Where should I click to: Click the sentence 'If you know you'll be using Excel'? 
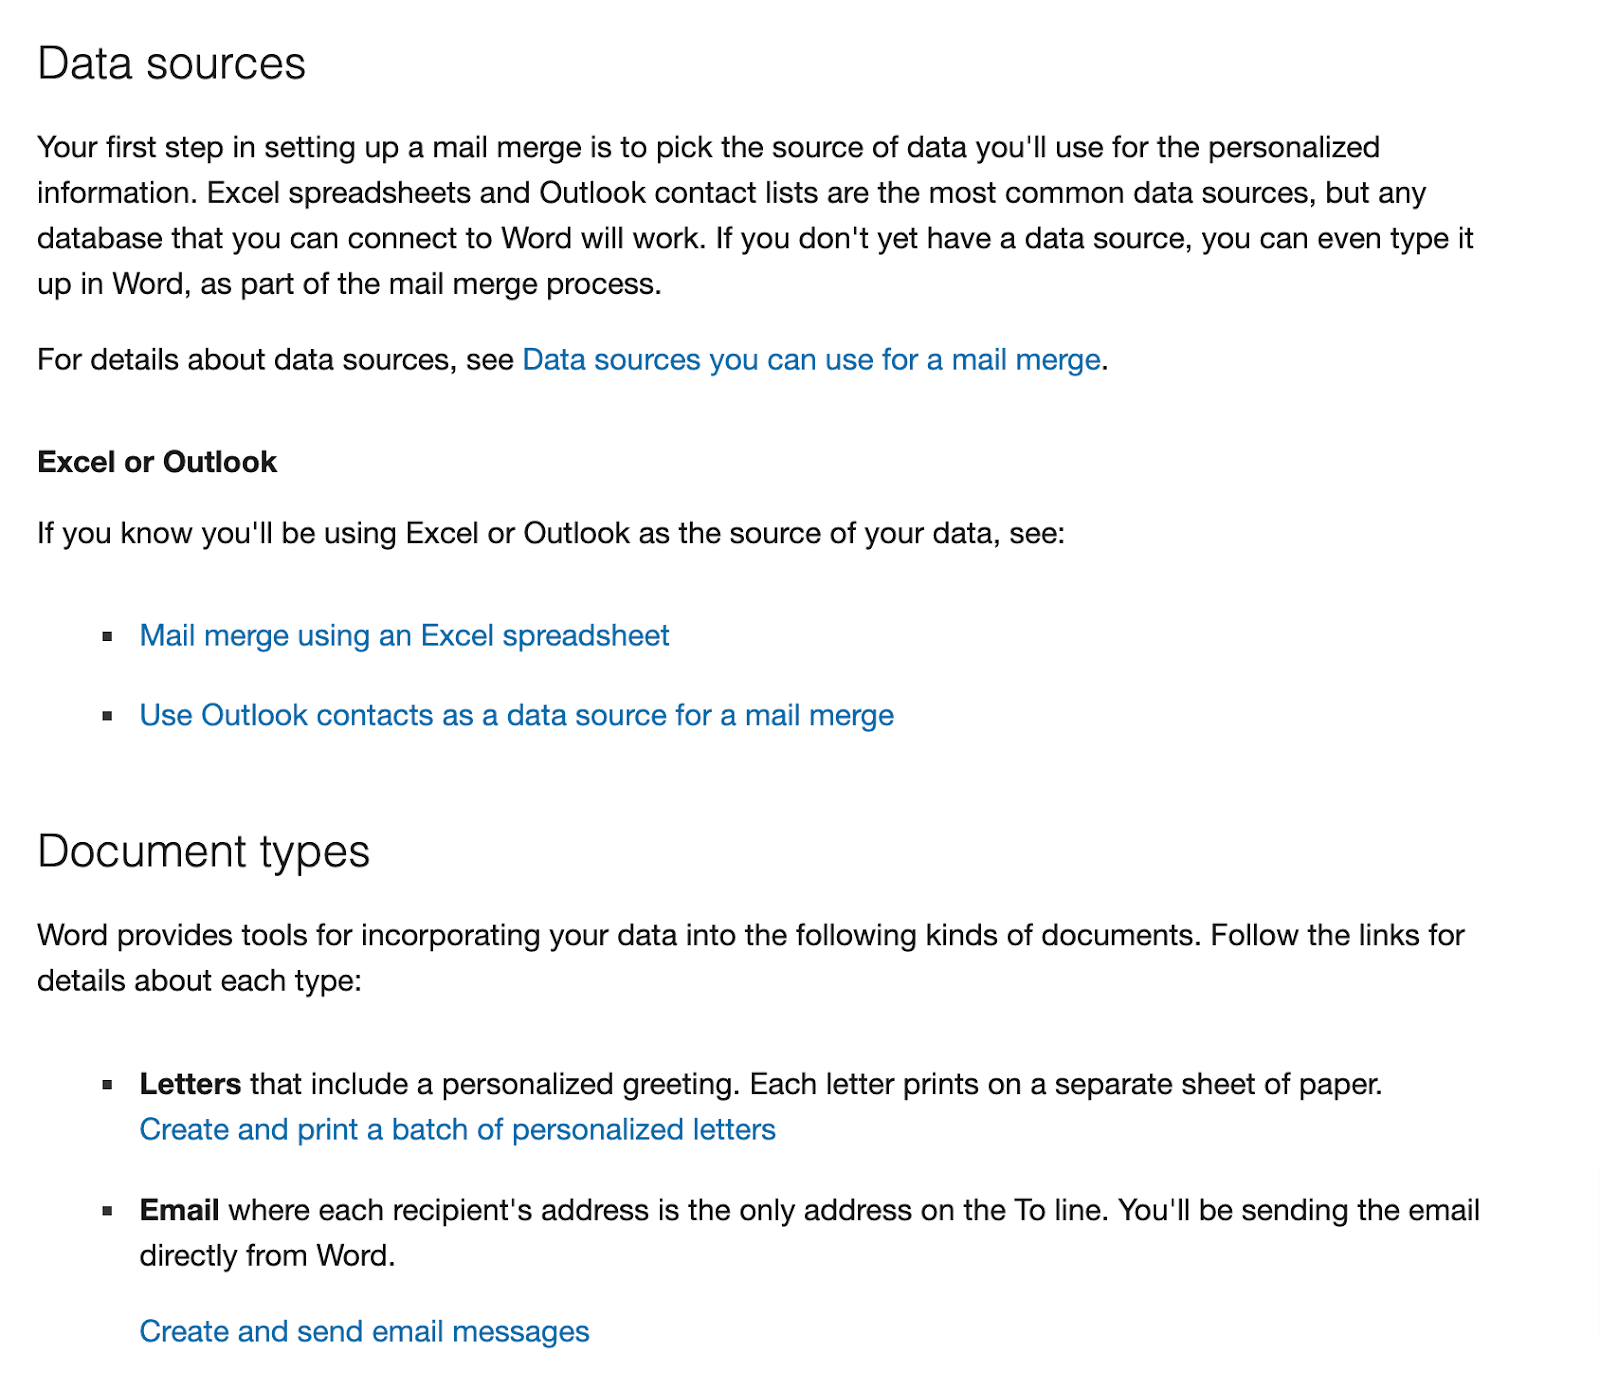coord(551,534)
